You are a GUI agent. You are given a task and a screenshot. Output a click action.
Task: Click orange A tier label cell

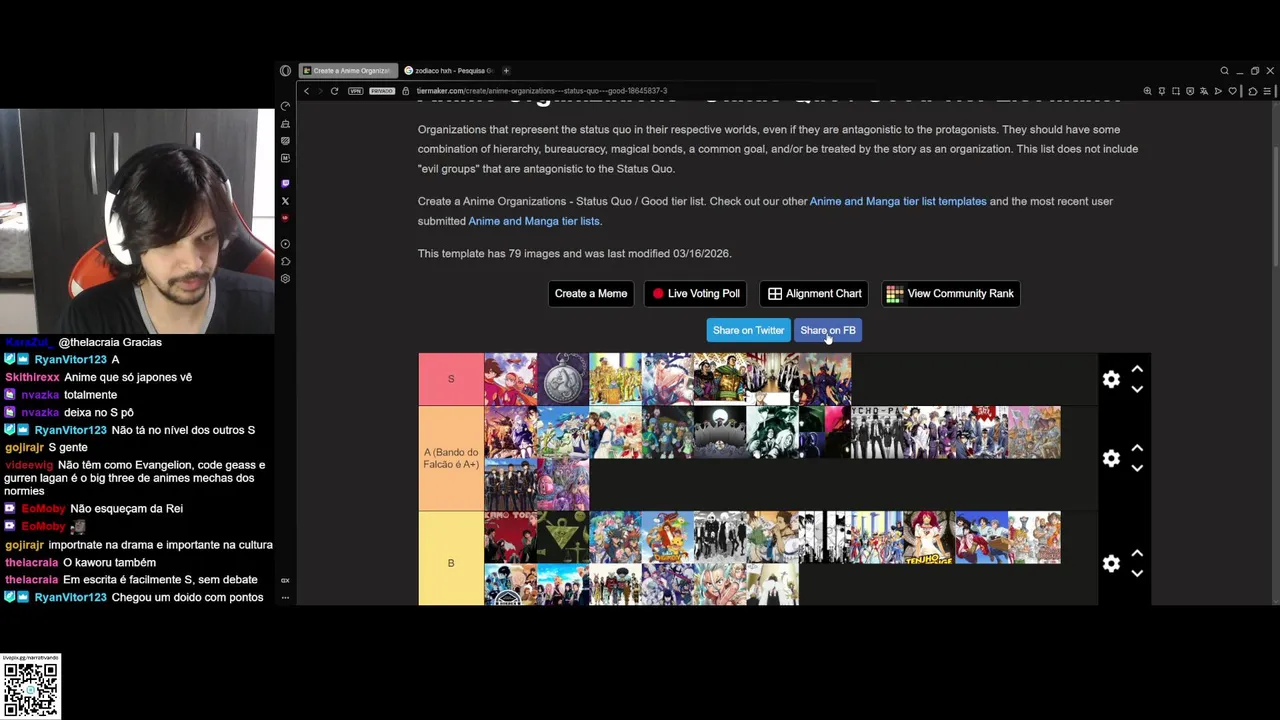click(451, 458)
